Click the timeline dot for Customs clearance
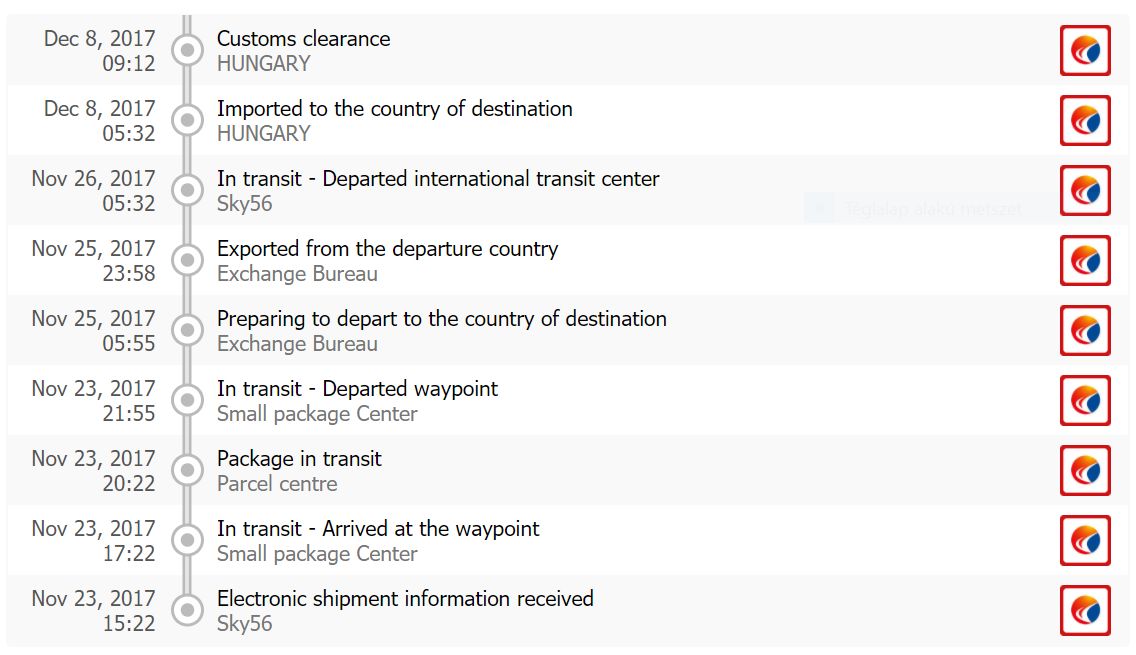 click(x=187, y=50)
